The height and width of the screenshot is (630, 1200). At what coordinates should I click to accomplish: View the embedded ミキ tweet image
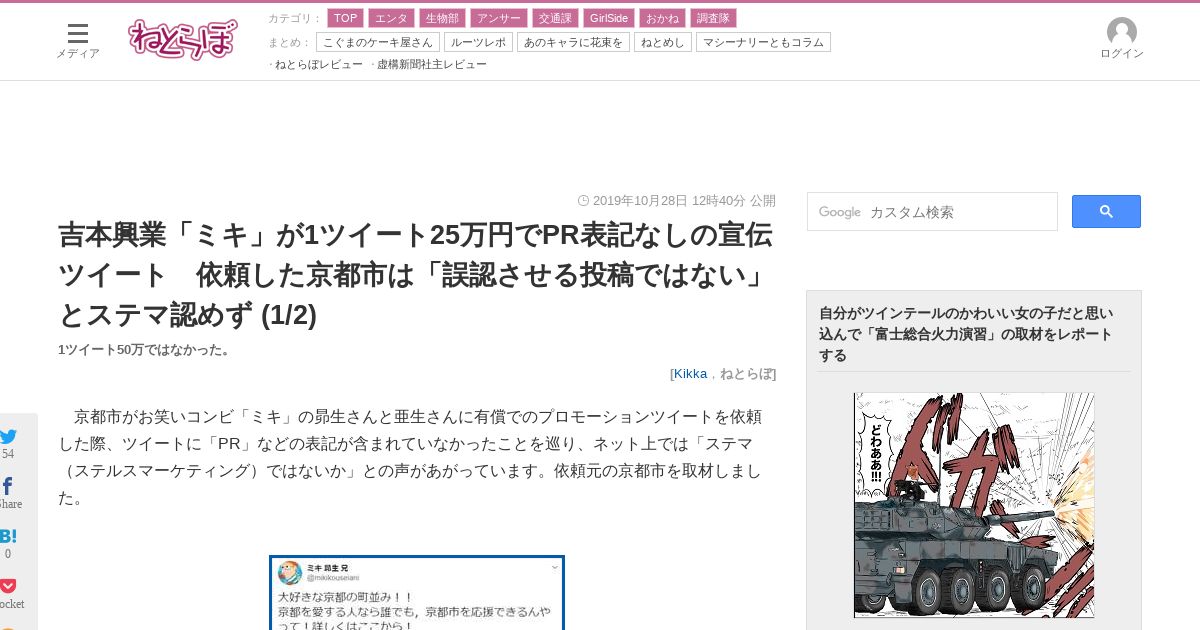pyautogui.click(x=417, y=593)
